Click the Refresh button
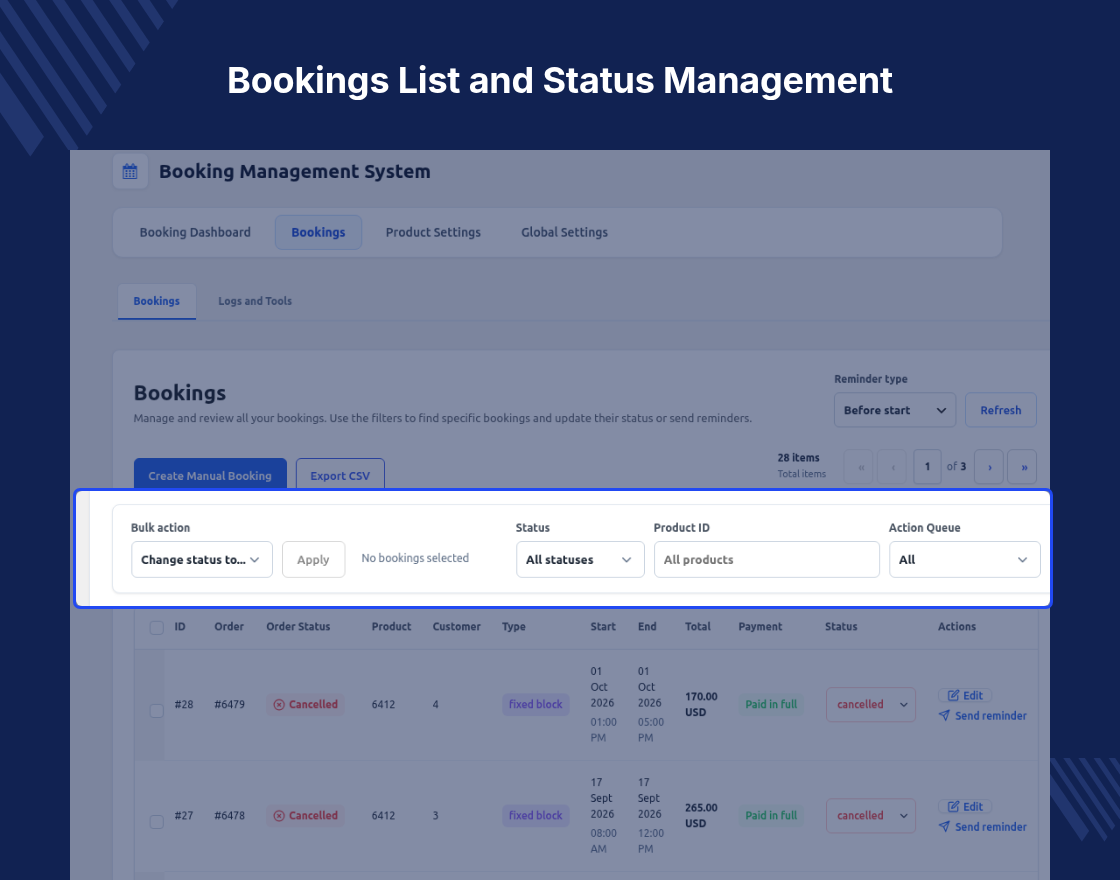This screenshot has width=1120, height=880. [1000, 410]
